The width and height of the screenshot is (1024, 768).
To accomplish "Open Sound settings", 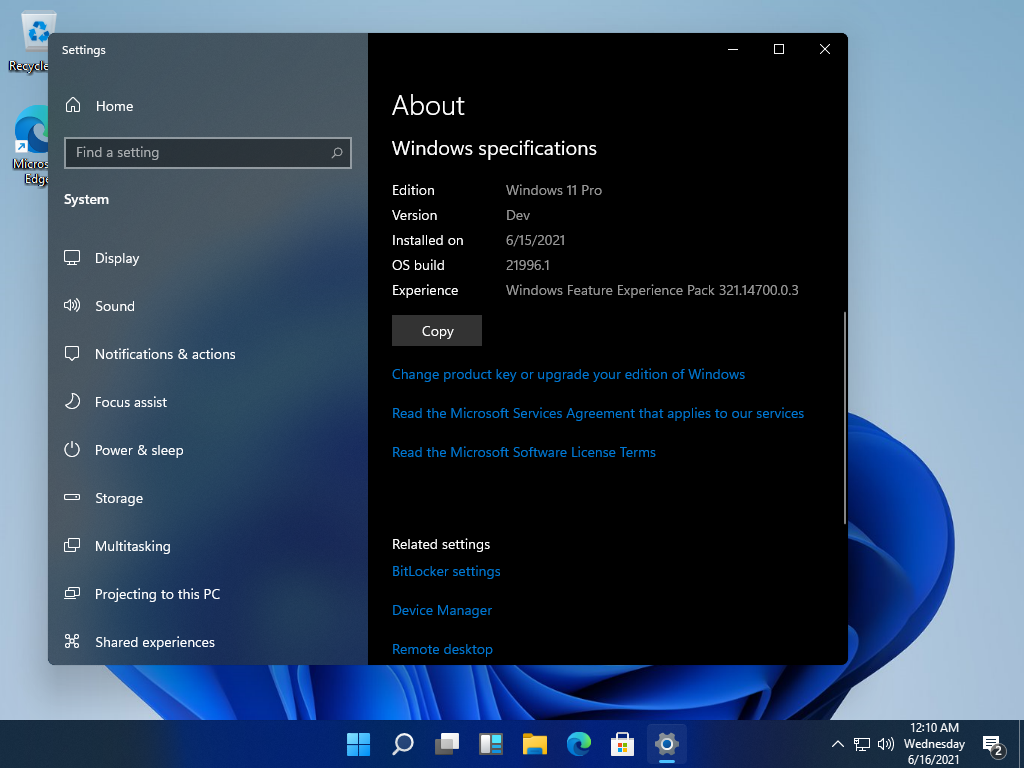I will tap(208, 306).
